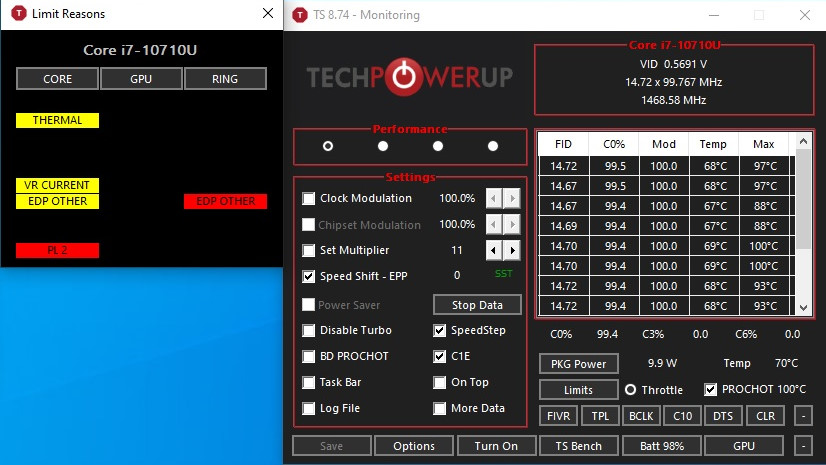Image resolution: width=826 pixels, height=465 pixels.
Task: Uncheck the C1E option
Action: [439, 357]
